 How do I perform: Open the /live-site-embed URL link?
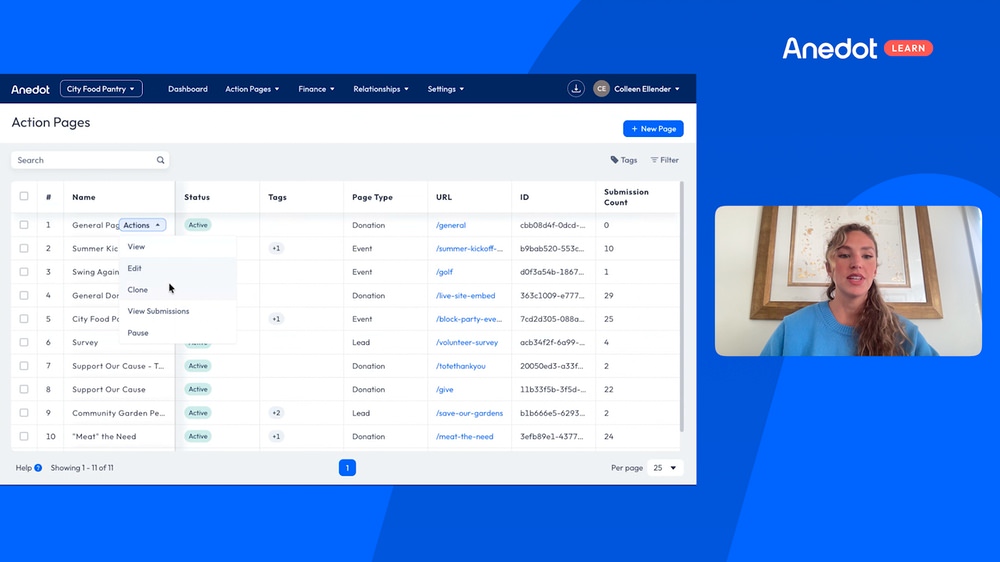point(466,295)
